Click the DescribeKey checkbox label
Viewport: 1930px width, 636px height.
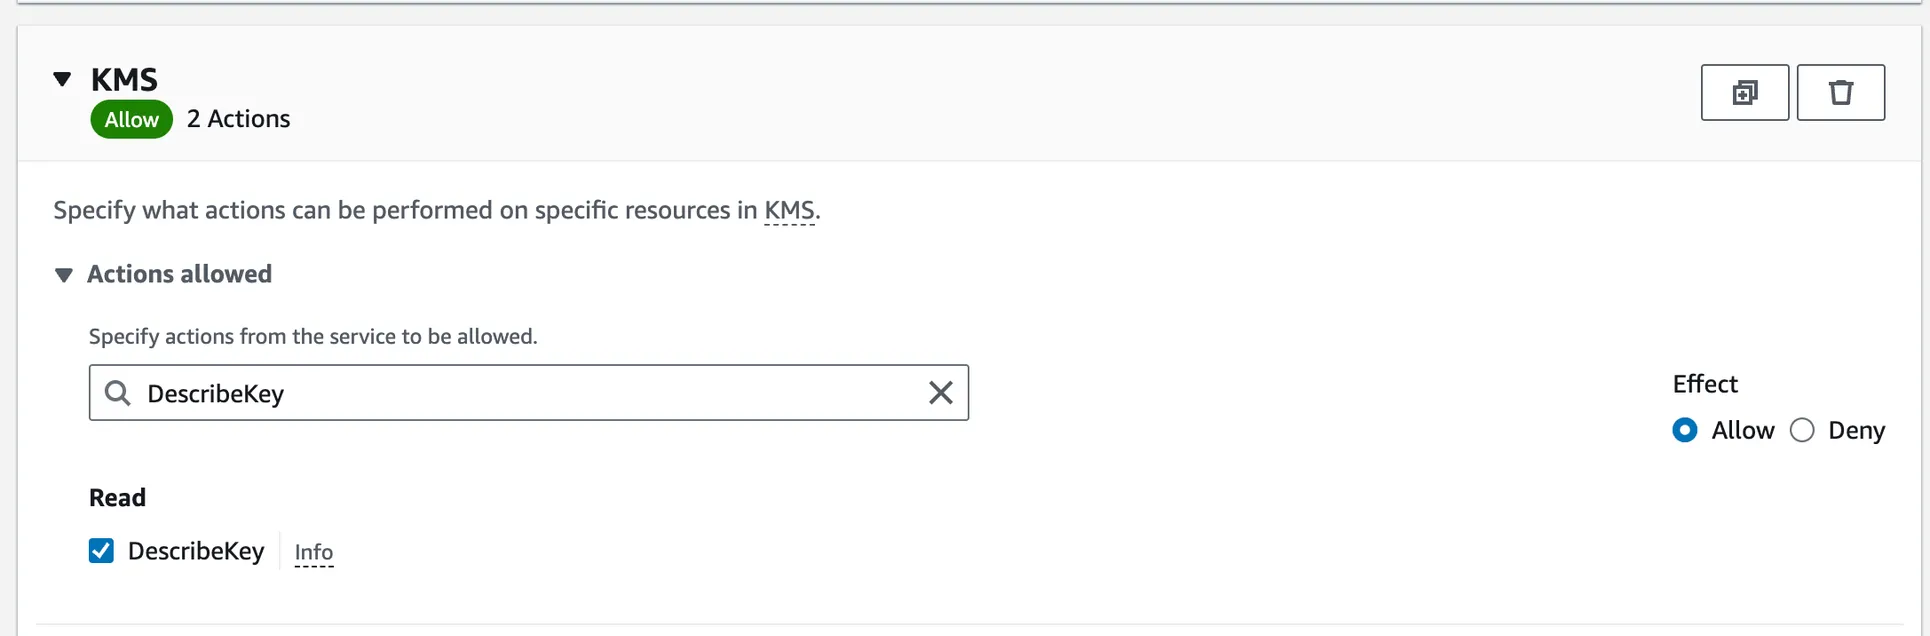[196, 551]
